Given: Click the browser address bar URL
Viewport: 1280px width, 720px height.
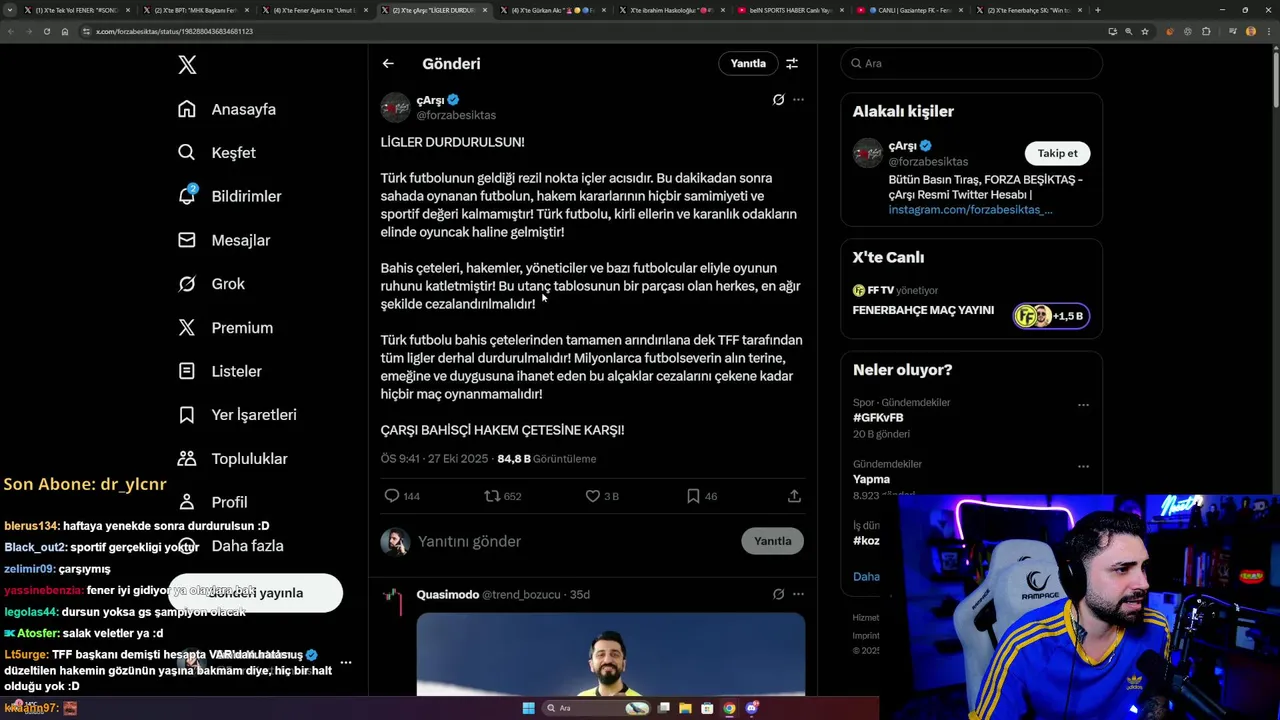Looking at the screenshot, I should [174, 31].
